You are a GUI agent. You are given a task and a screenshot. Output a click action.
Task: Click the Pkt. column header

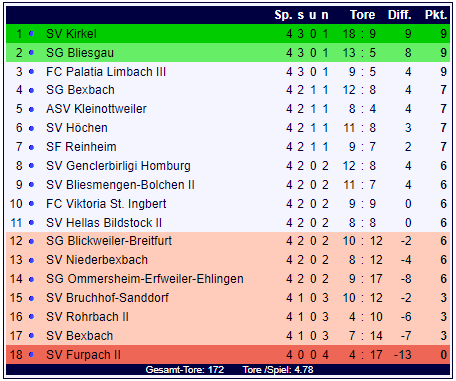coord(436,15)
